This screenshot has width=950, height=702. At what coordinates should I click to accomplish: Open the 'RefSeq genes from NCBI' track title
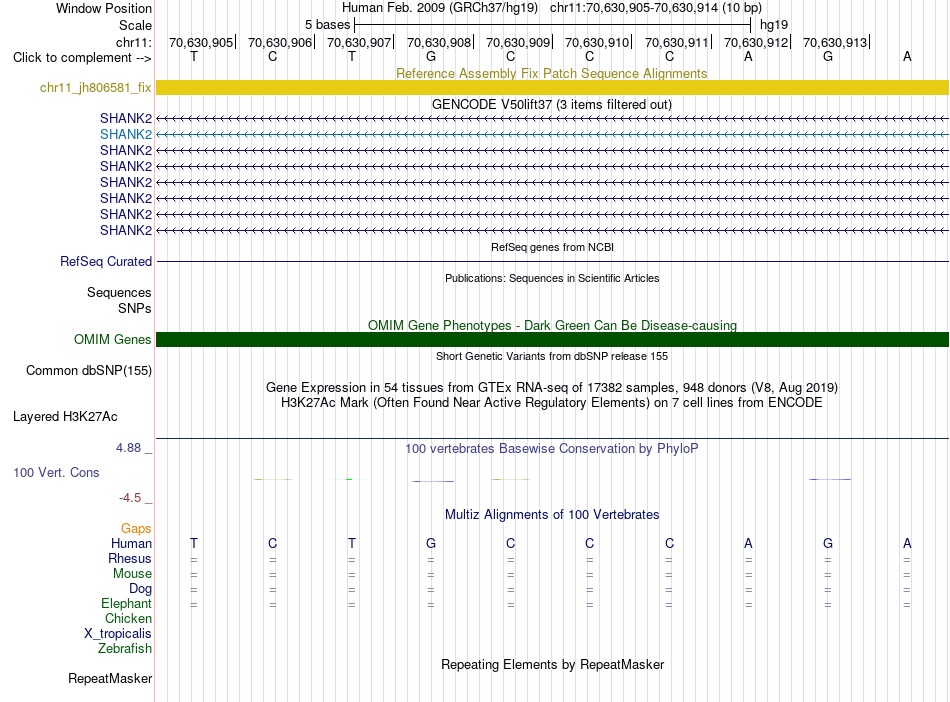coord(552,247)
